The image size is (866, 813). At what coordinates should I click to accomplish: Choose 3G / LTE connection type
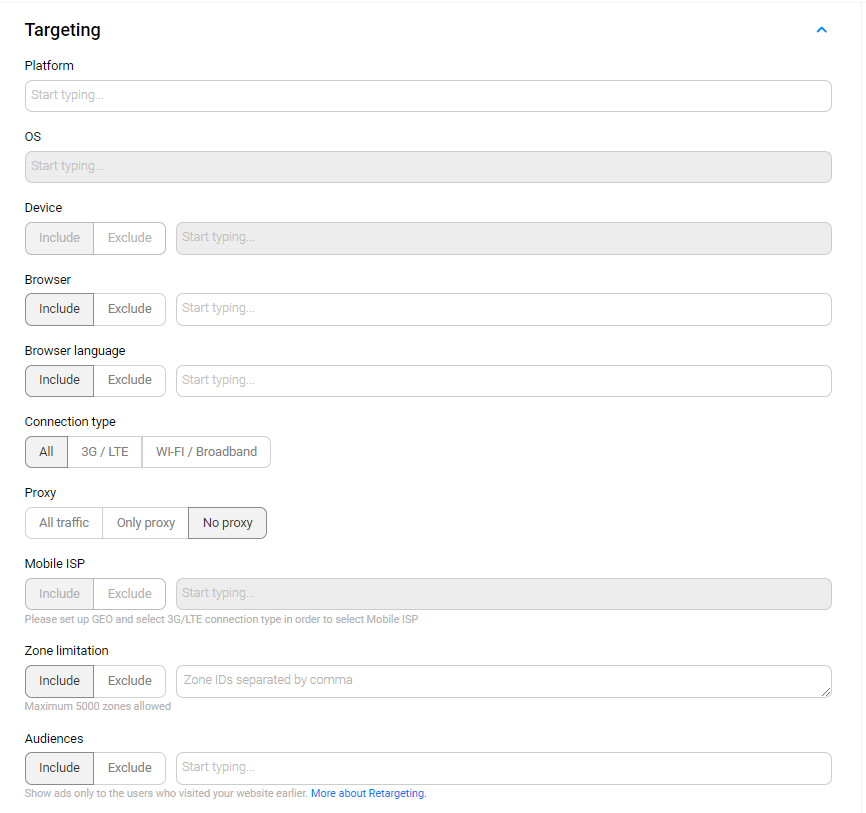pyautogui.click(x=105, y=452)
